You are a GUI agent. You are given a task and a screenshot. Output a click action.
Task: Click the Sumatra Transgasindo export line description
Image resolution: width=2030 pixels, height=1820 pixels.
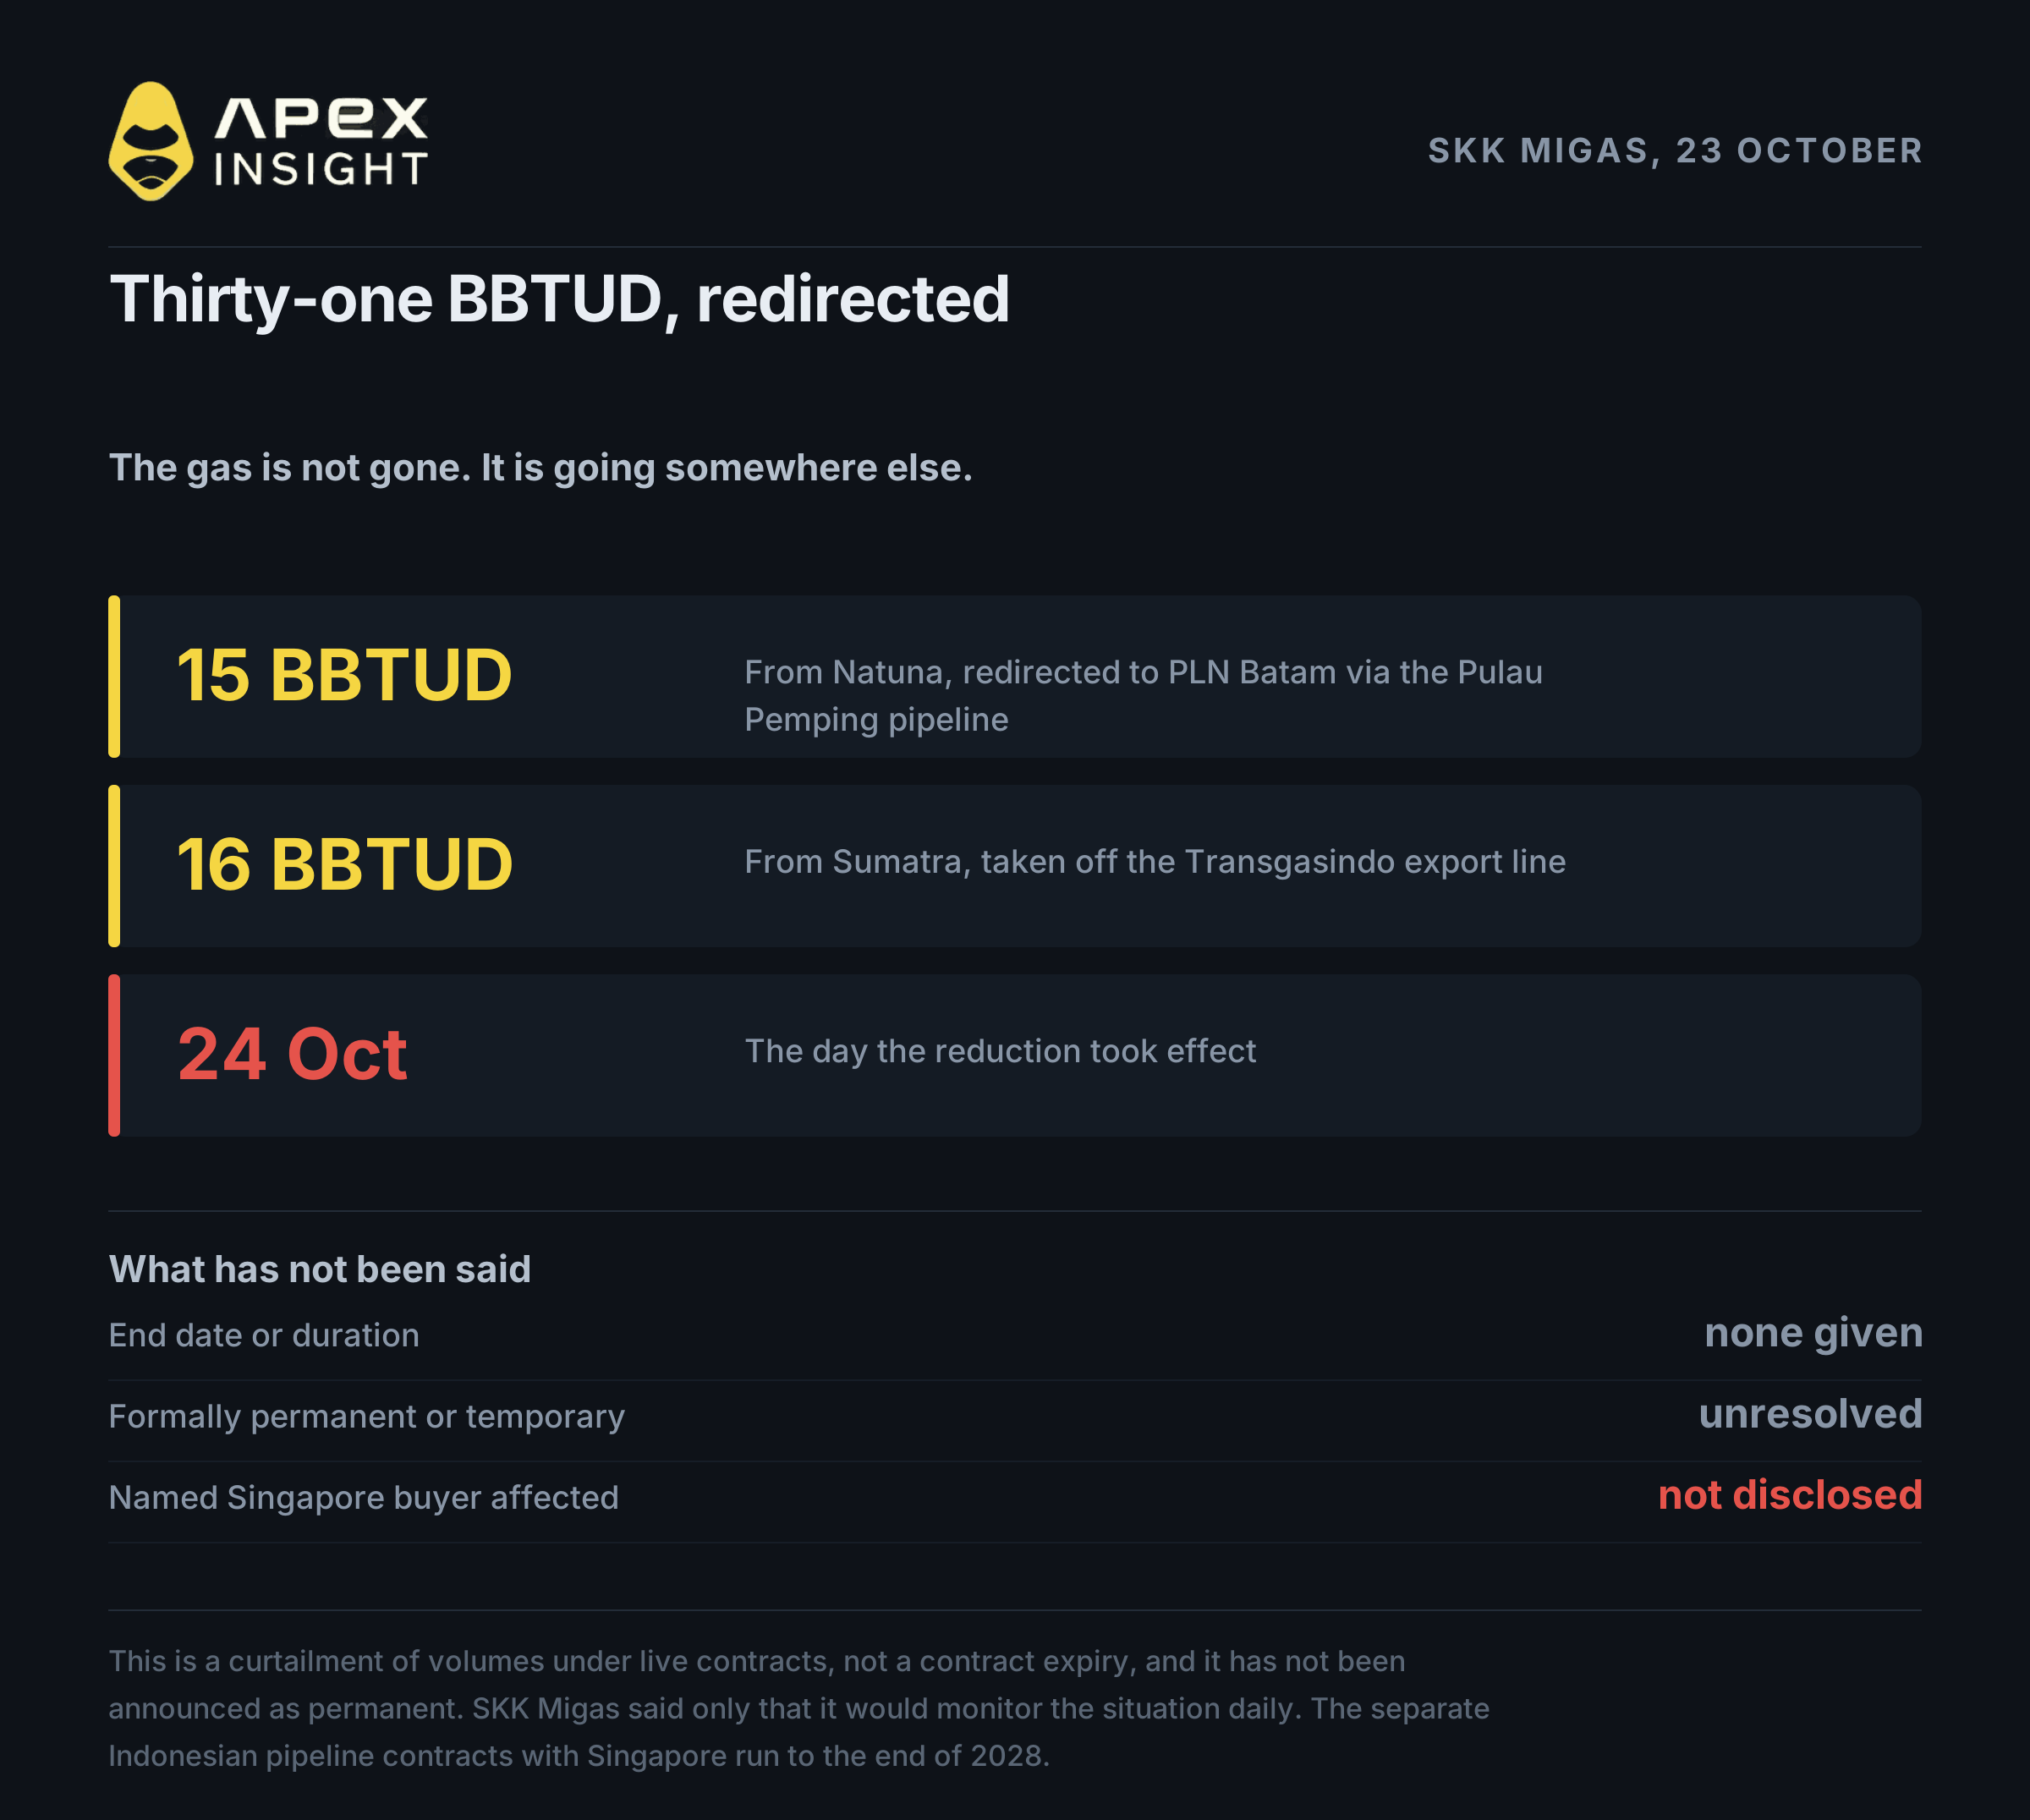(x=1155, y=862)
